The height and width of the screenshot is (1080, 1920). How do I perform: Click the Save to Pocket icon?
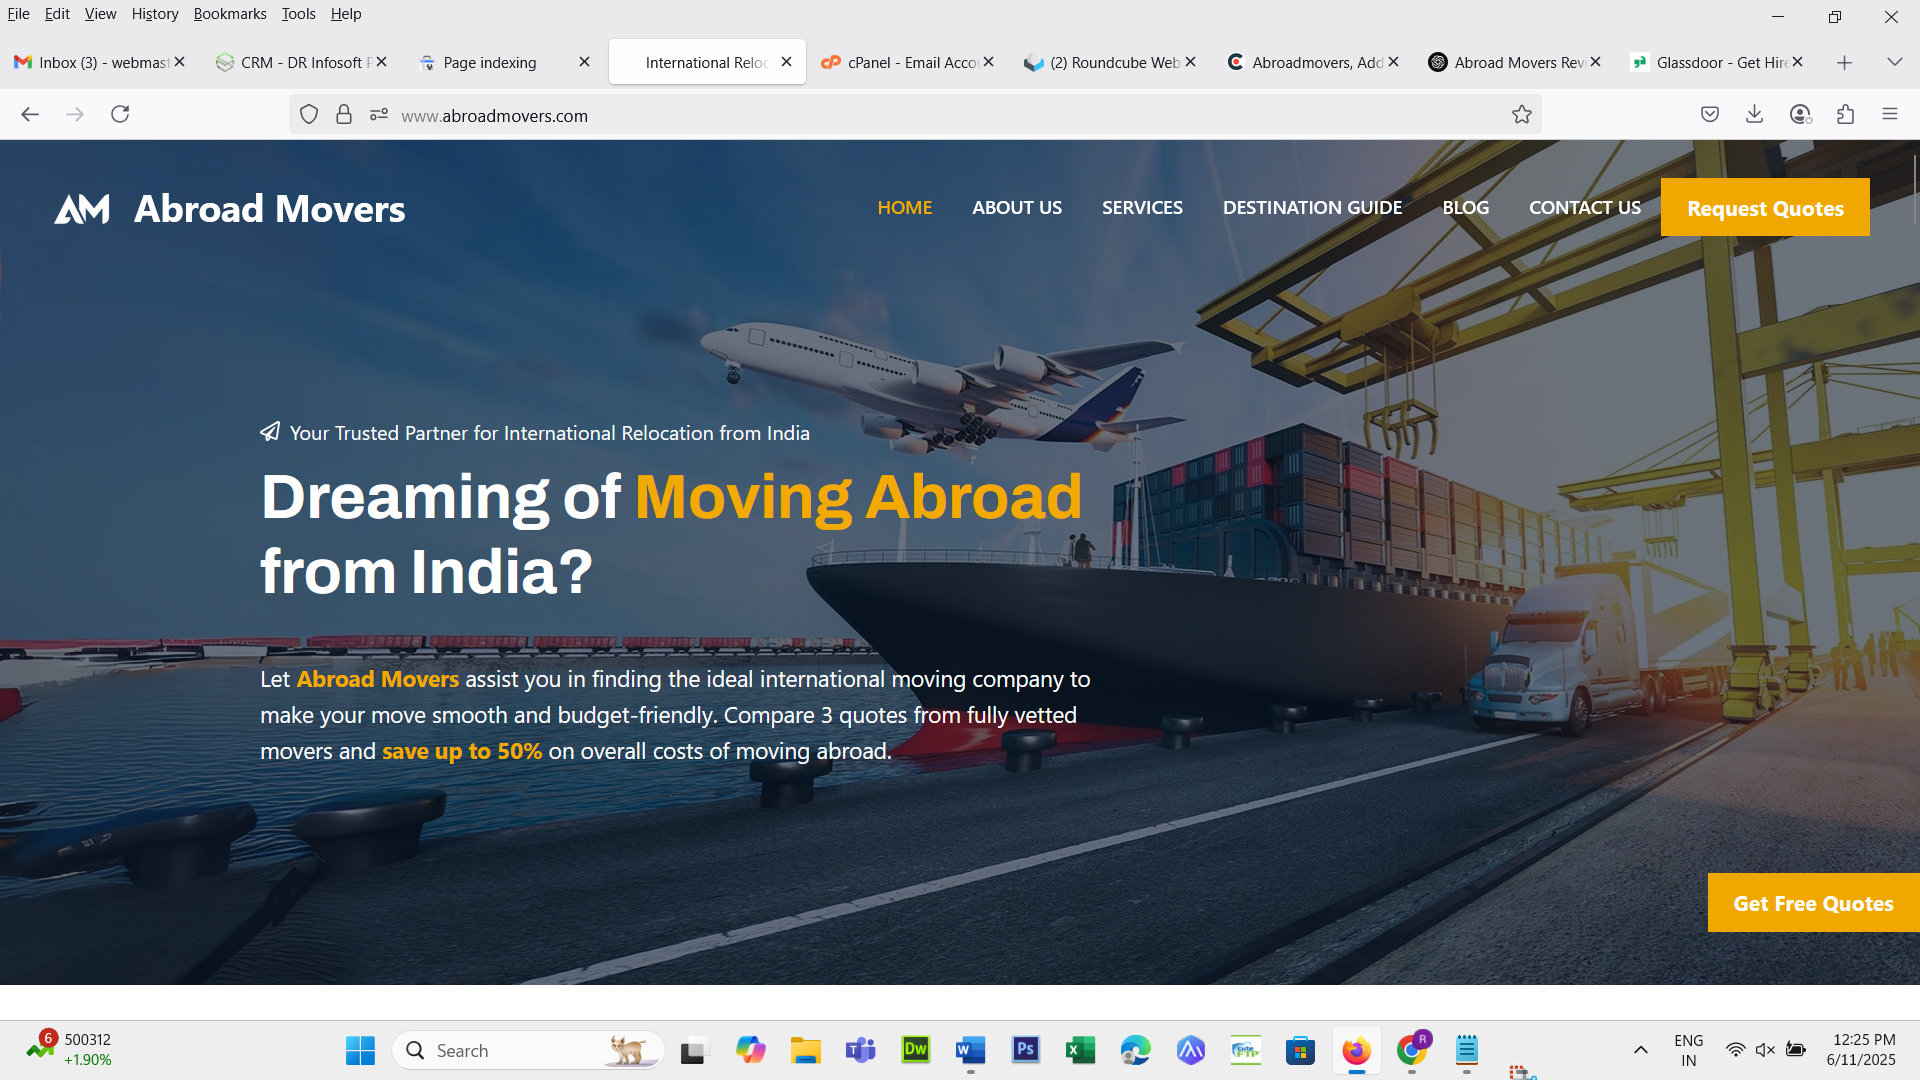tap(1709, 114)
